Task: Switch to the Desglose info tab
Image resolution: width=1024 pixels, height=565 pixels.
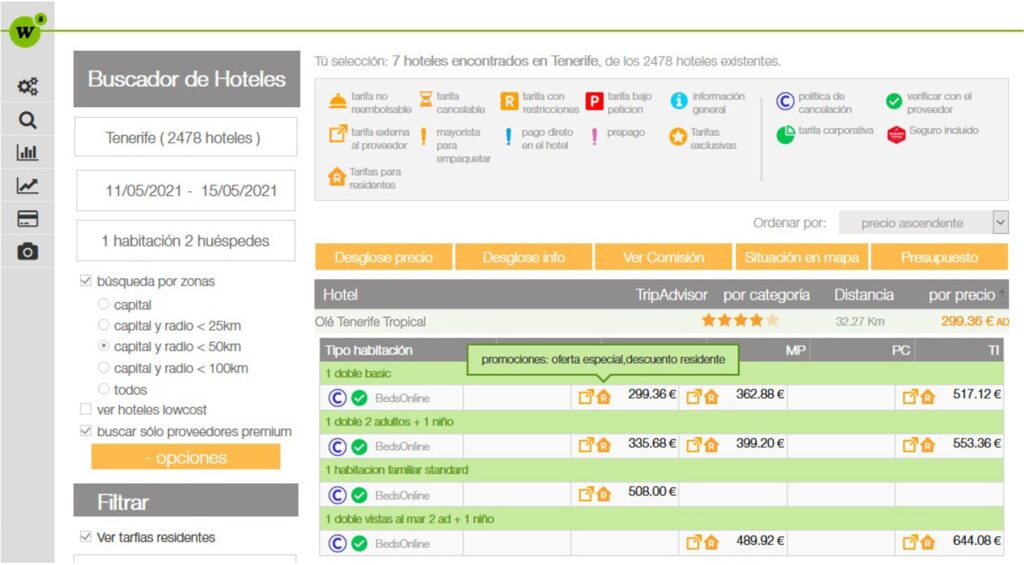Action: point(523,257)
